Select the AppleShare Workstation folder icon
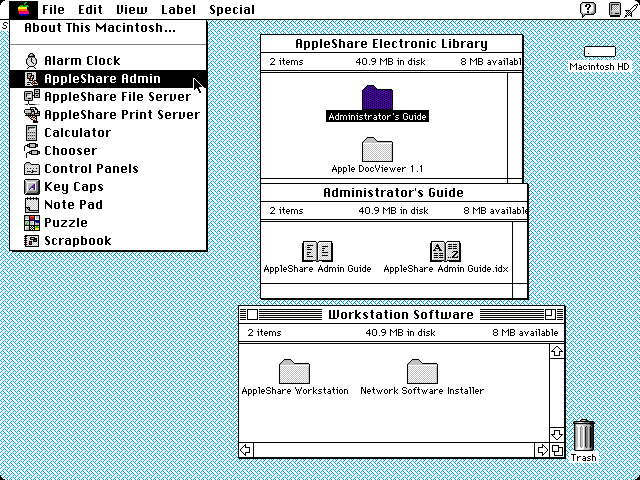The height and width of the screenshot is (480, 640). (294, 371)
